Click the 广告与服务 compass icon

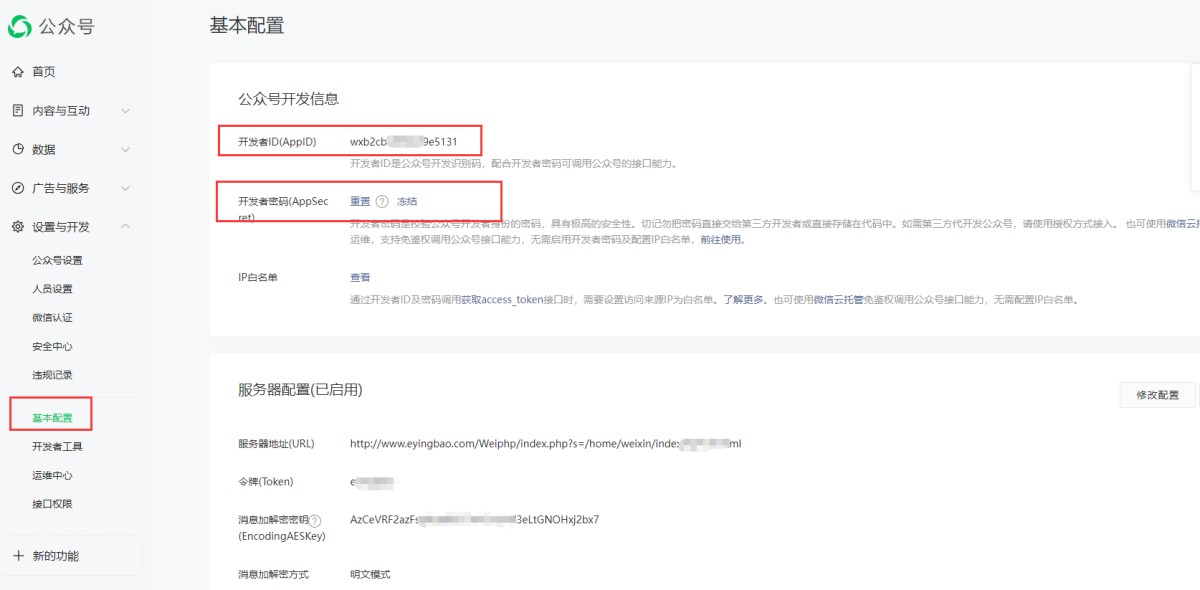pyautogui.click(x=18, y=188)
